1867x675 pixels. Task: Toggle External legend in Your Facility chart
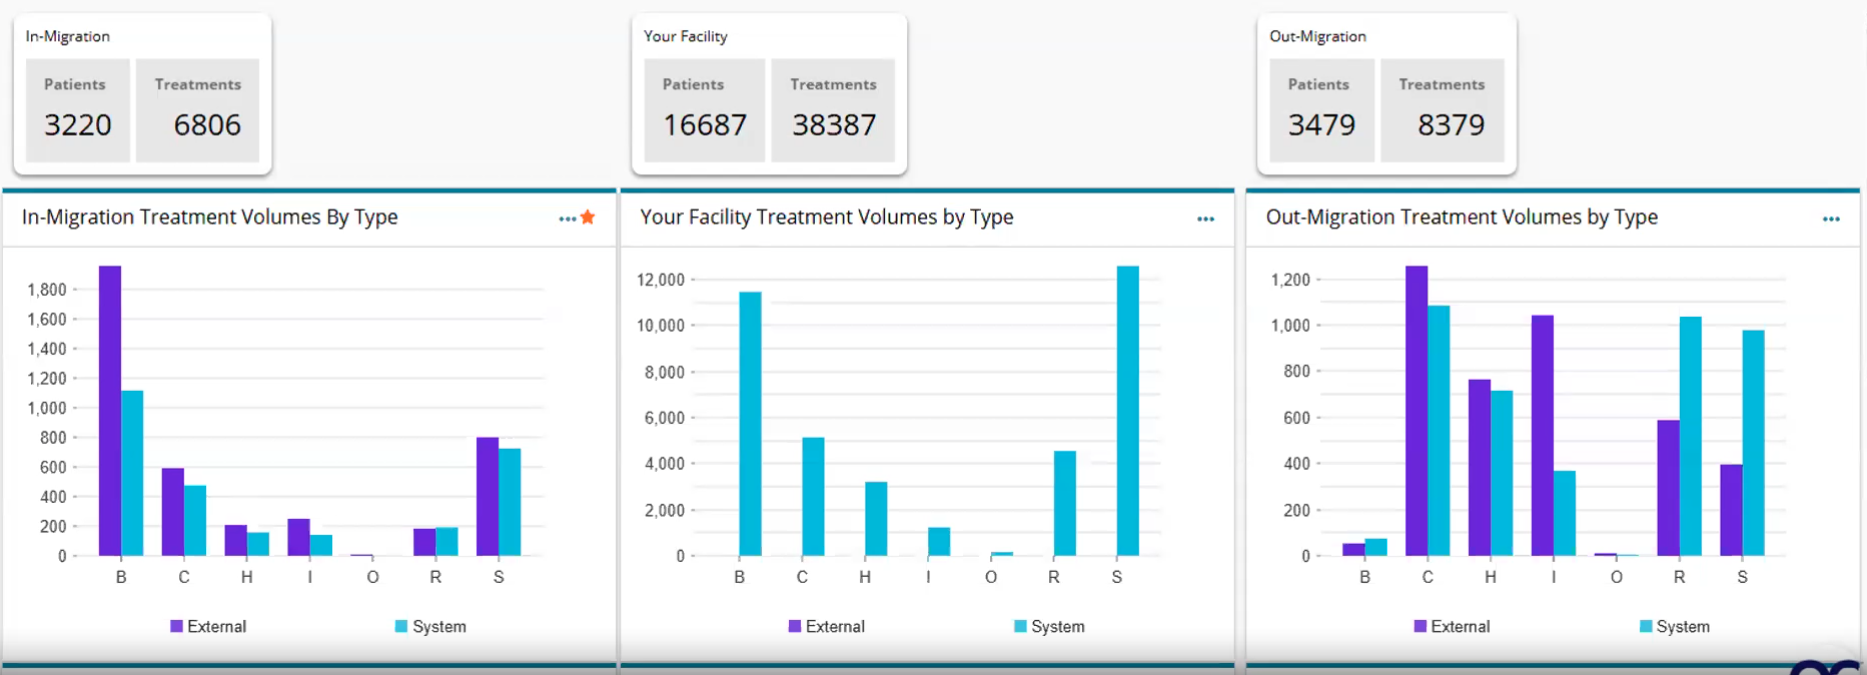826,626
